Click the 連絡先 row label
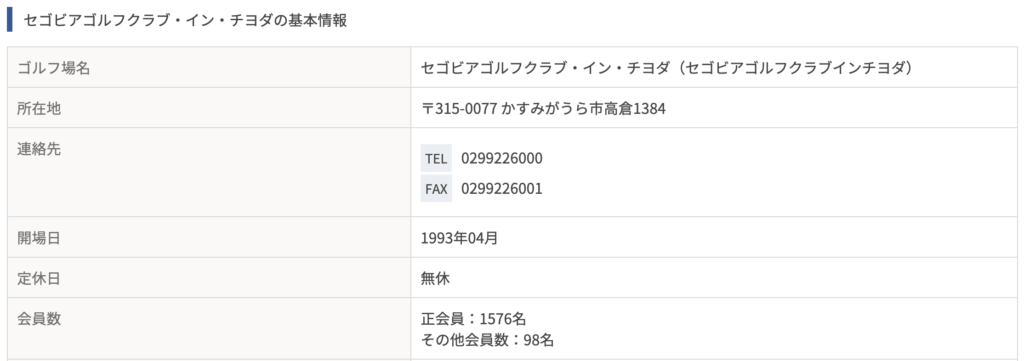1024x361 pixels. tap(39, 149)
